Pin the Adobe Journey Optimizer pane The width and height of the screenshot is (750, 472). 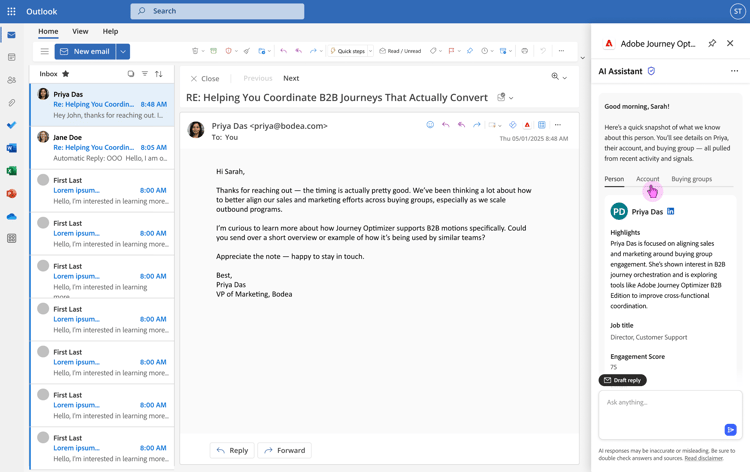coord(712,44)
